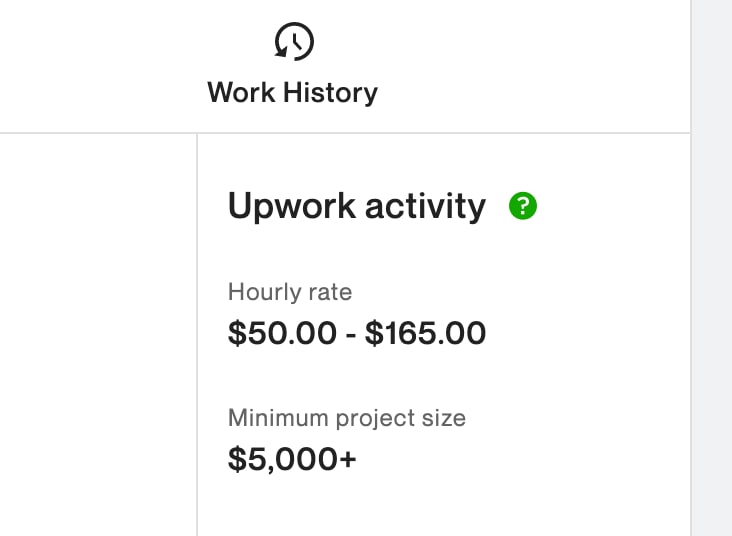The width and height of the screenshot is (732, 536).
Task: Click the word Upwork in the section heading
Action: (292, 206)
